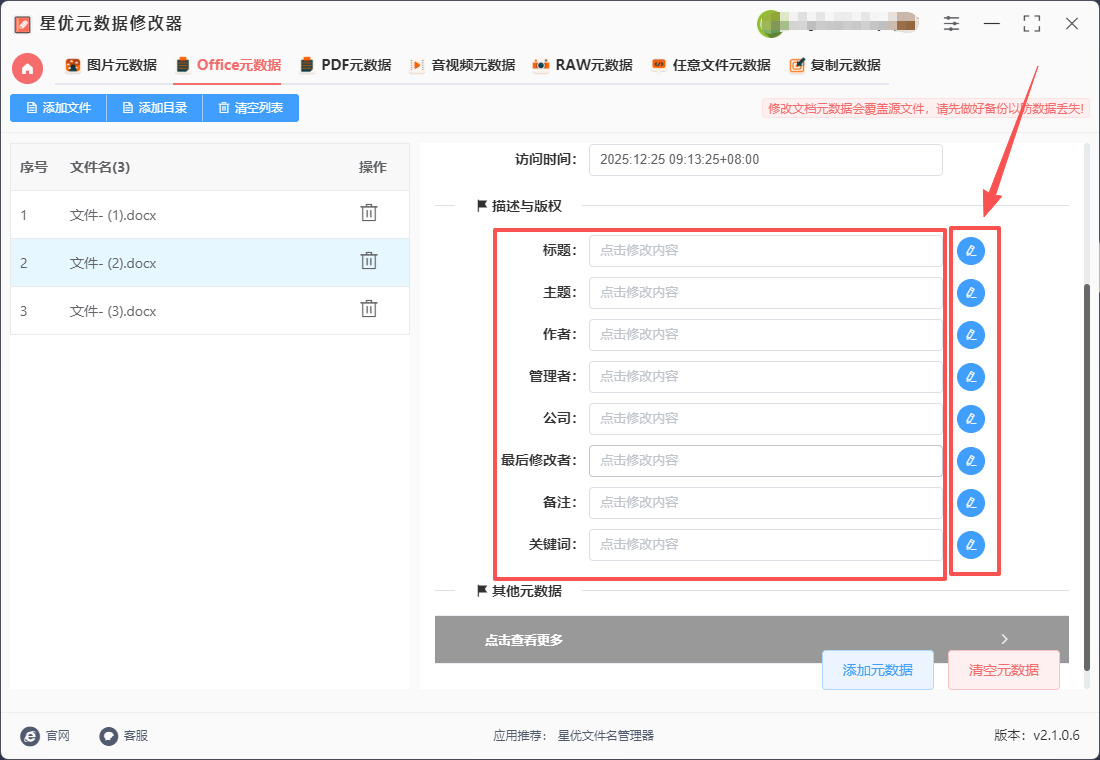Click the 备注 input field
Screen dimensions: 1100x760
tap(765, 503)
